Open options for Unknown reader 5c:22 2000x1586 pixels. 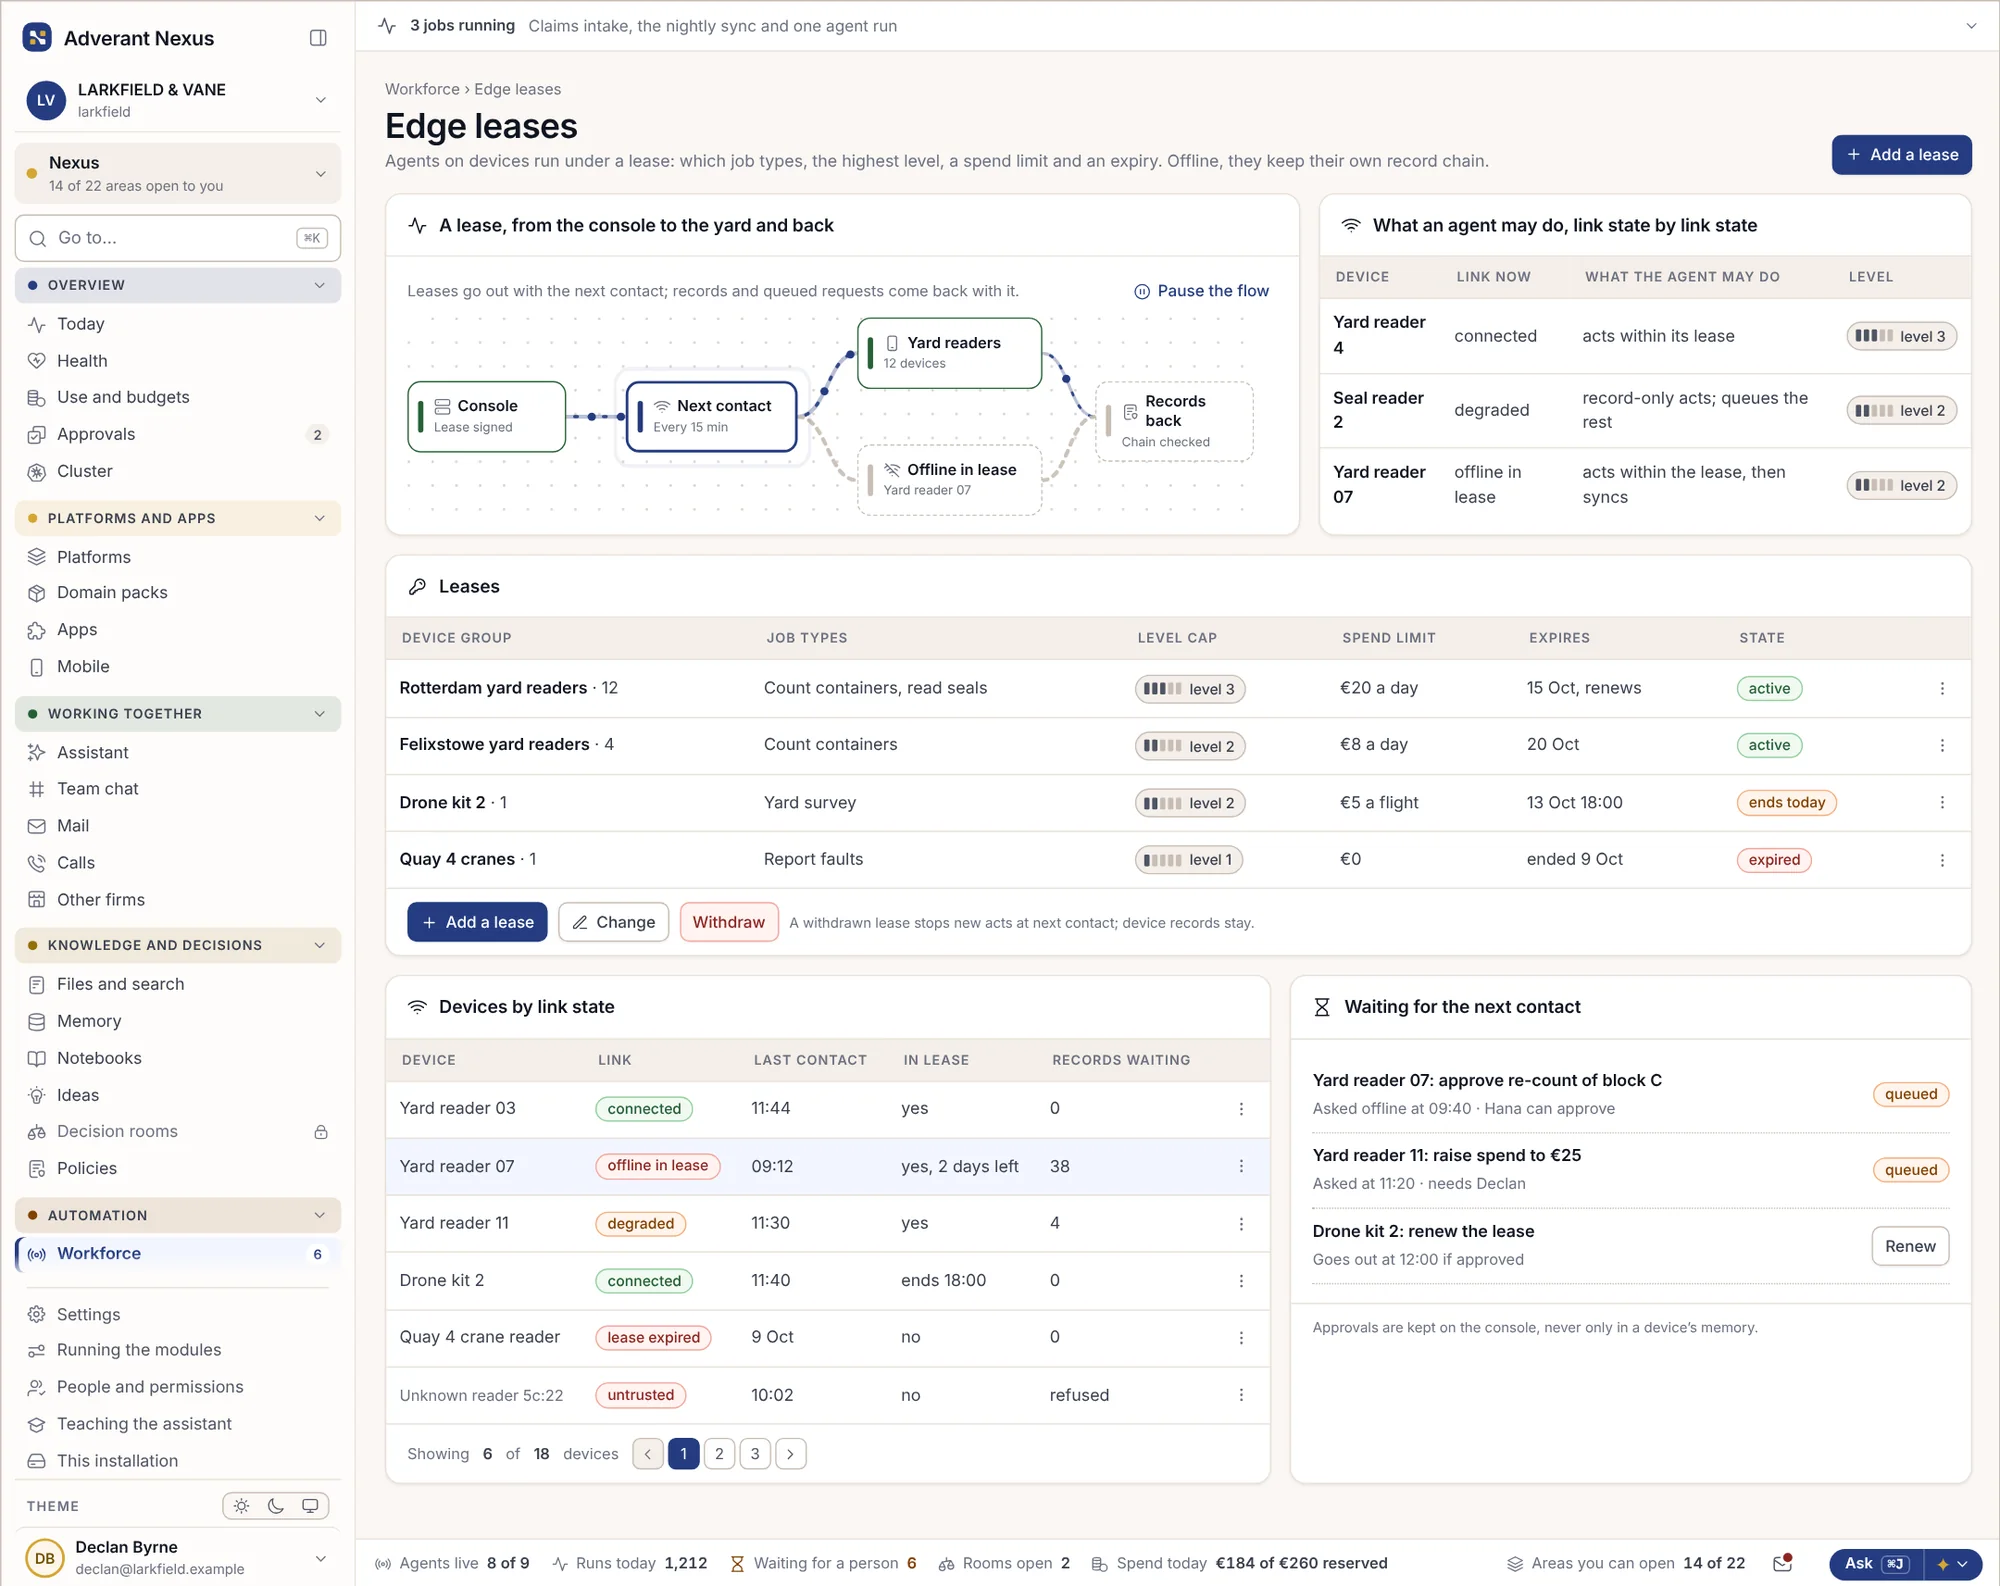pos(1241,1396)
